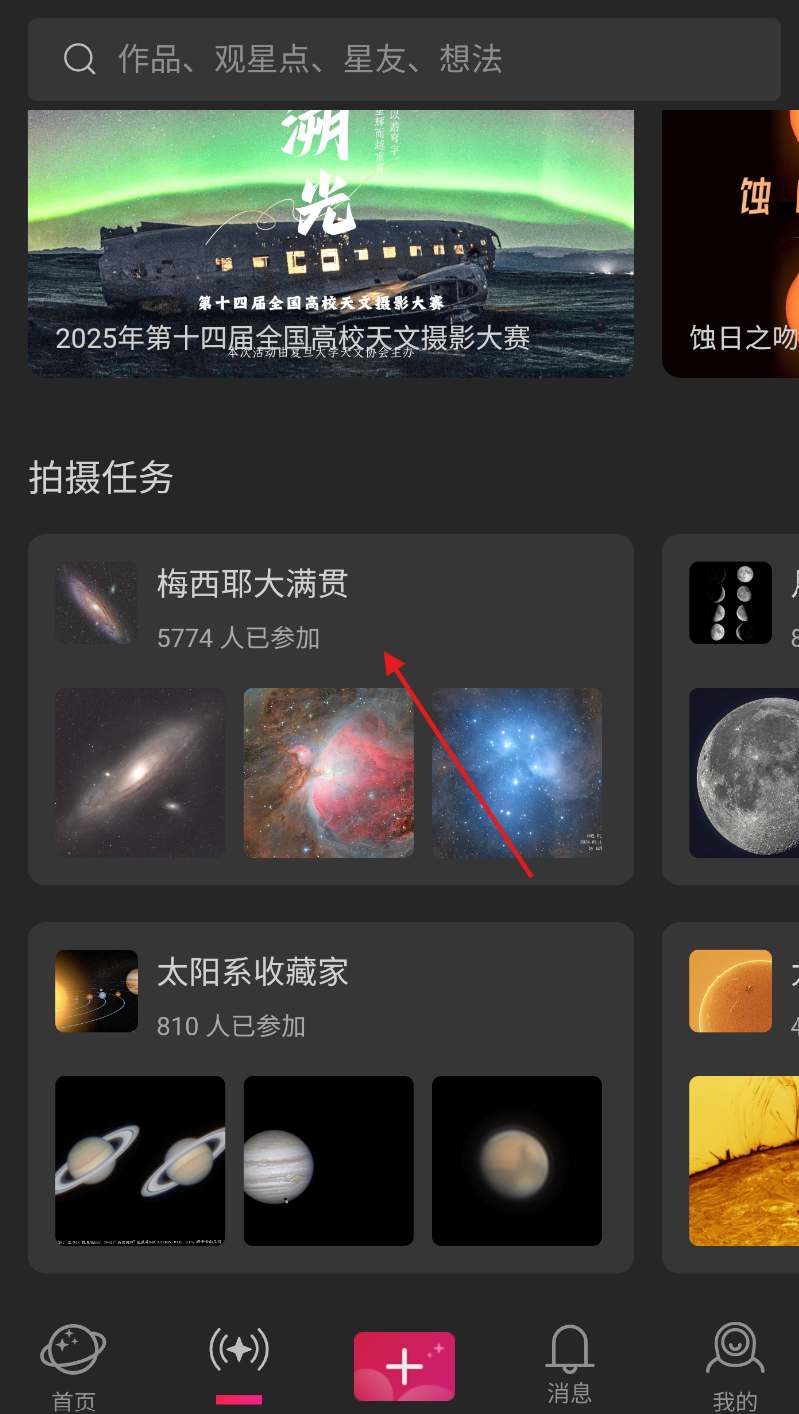View the Andromeda galaxy photo thumbnail

(x=140, y=773)
